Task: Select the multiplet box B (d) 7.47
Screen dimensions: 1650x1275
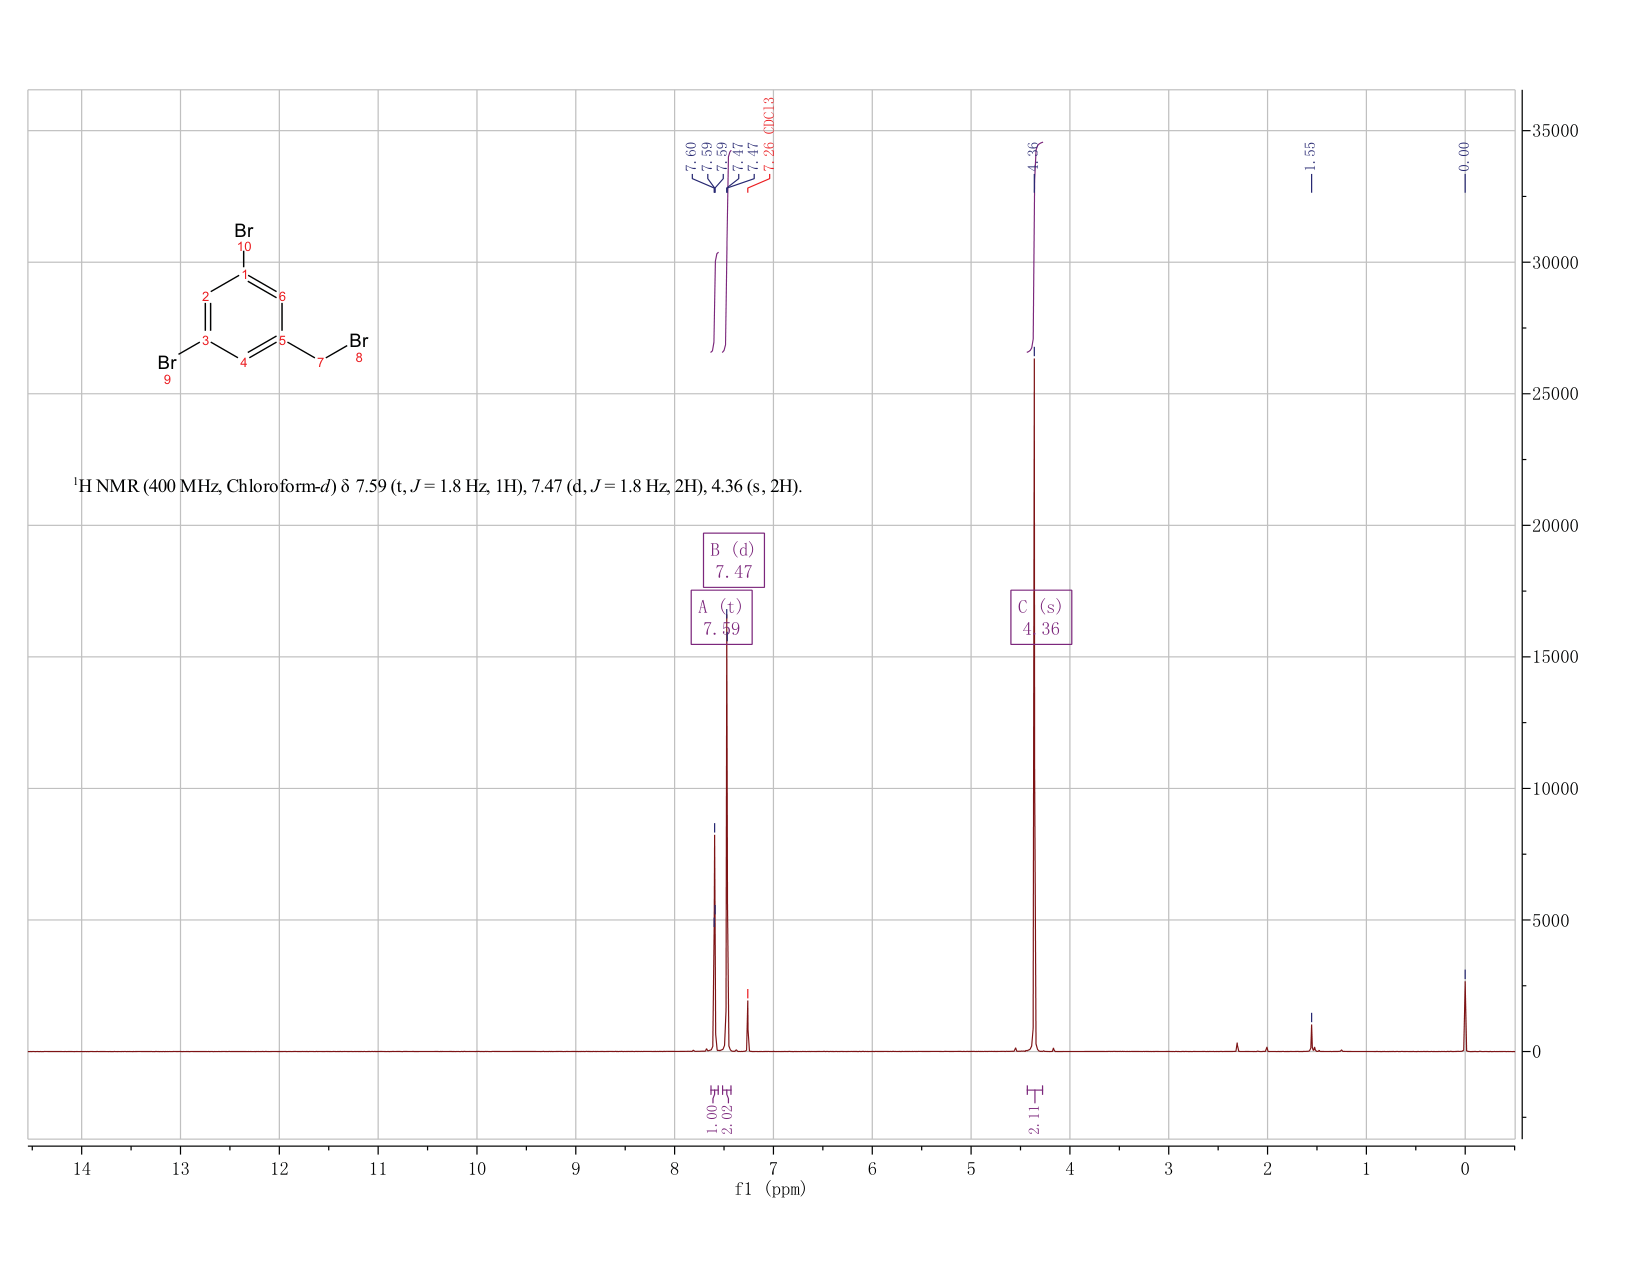Action: point(734,560)
